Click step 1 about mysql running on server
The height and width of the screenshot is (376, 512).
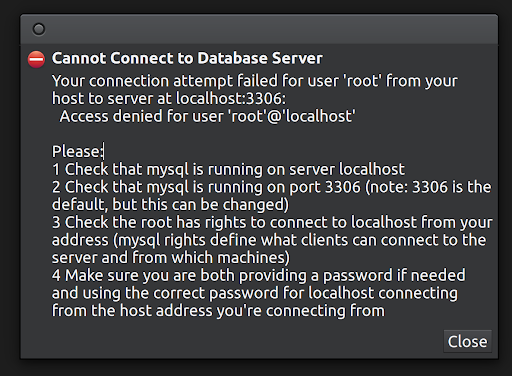[228, 169]
